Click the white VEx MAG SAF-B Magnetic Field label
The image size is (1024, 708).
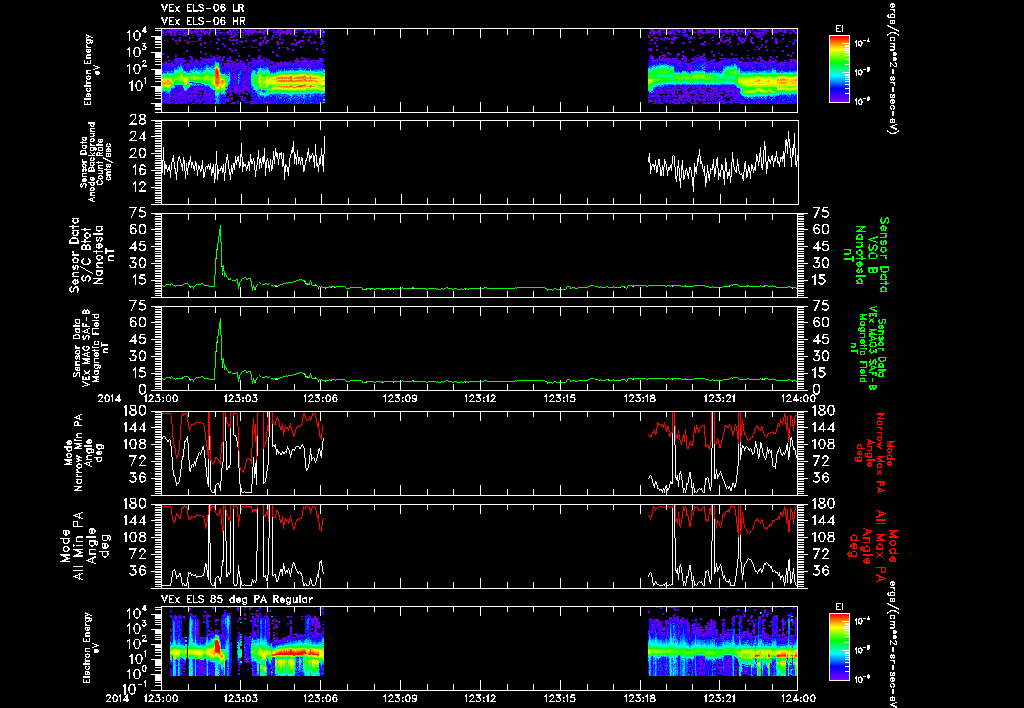tap(90, 347)
